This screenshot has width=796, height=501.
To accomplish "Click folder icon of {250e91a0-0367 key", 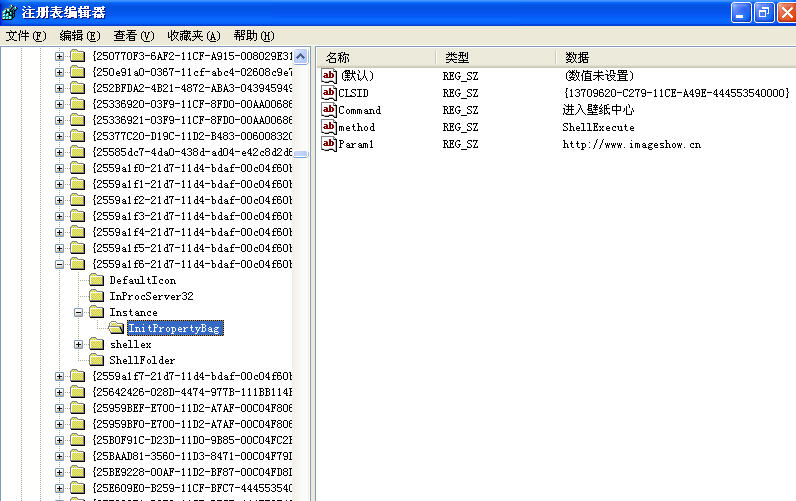I will (x=77, y=72).
